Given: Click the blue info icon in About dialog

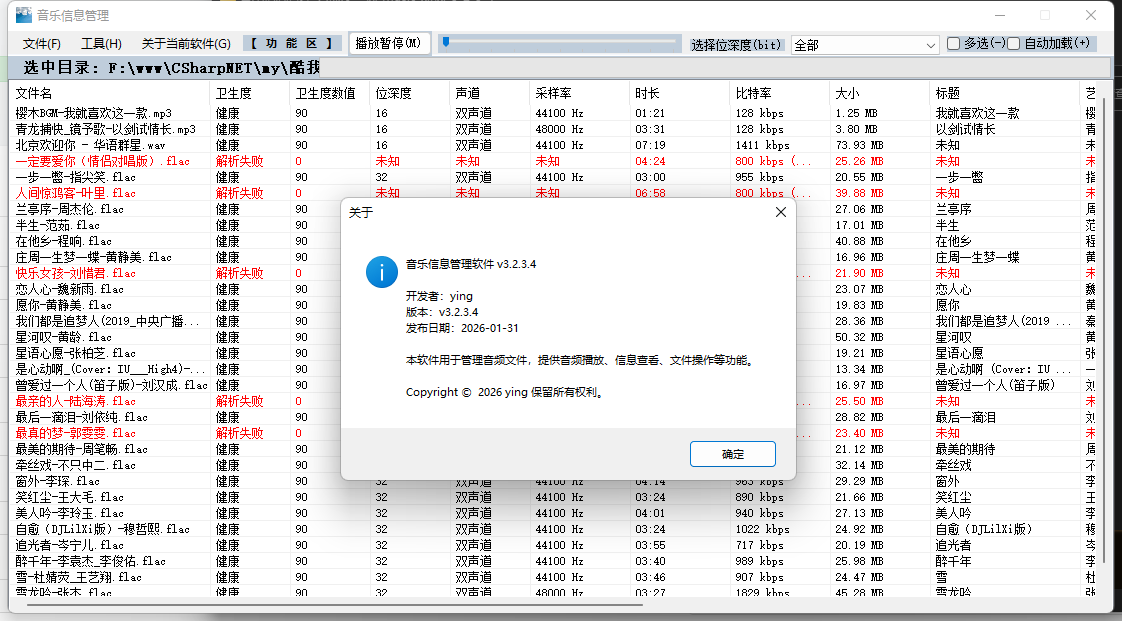Looking at the screenshot, I should point(382,272).
